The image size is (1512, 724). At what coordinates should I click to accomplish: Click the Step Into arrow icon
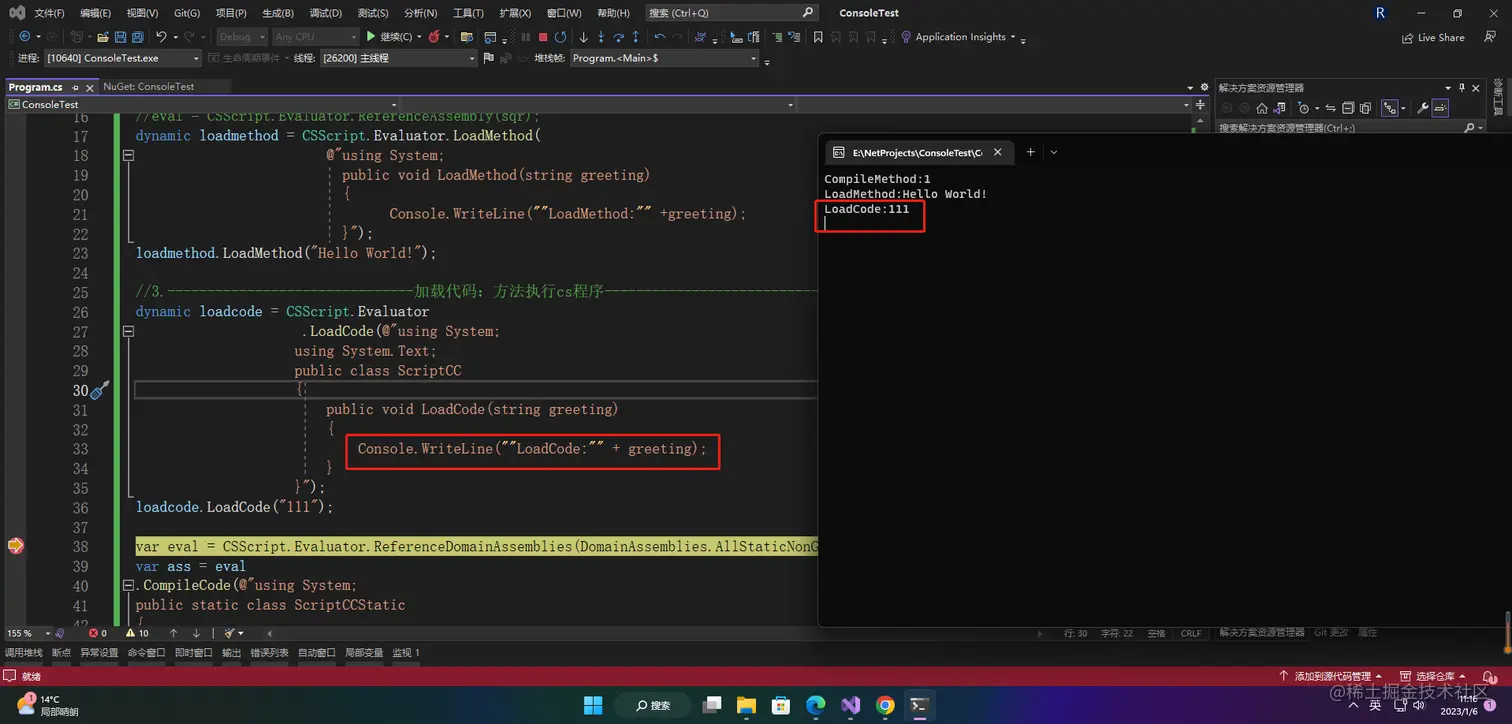pyautogui.click(x=601, y=37)
